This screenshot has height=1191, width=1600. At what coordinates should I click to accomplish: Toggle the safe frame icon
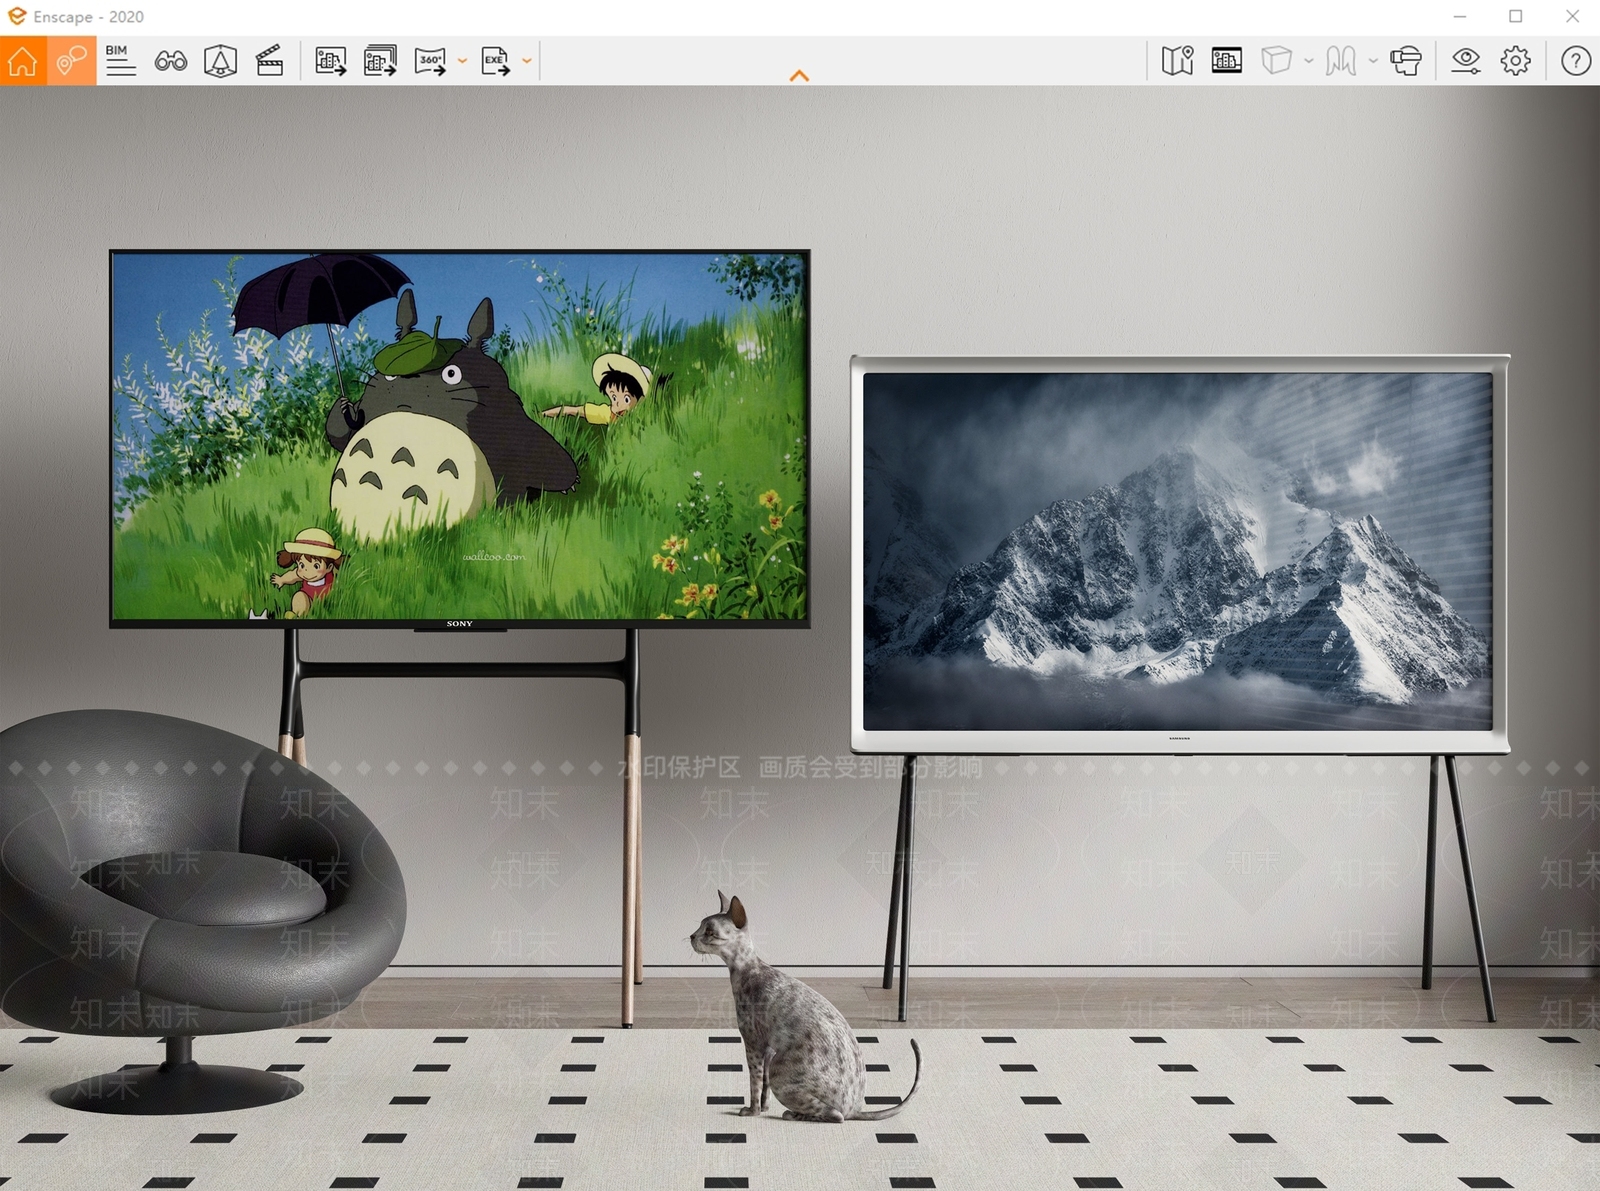(1227, 61)
